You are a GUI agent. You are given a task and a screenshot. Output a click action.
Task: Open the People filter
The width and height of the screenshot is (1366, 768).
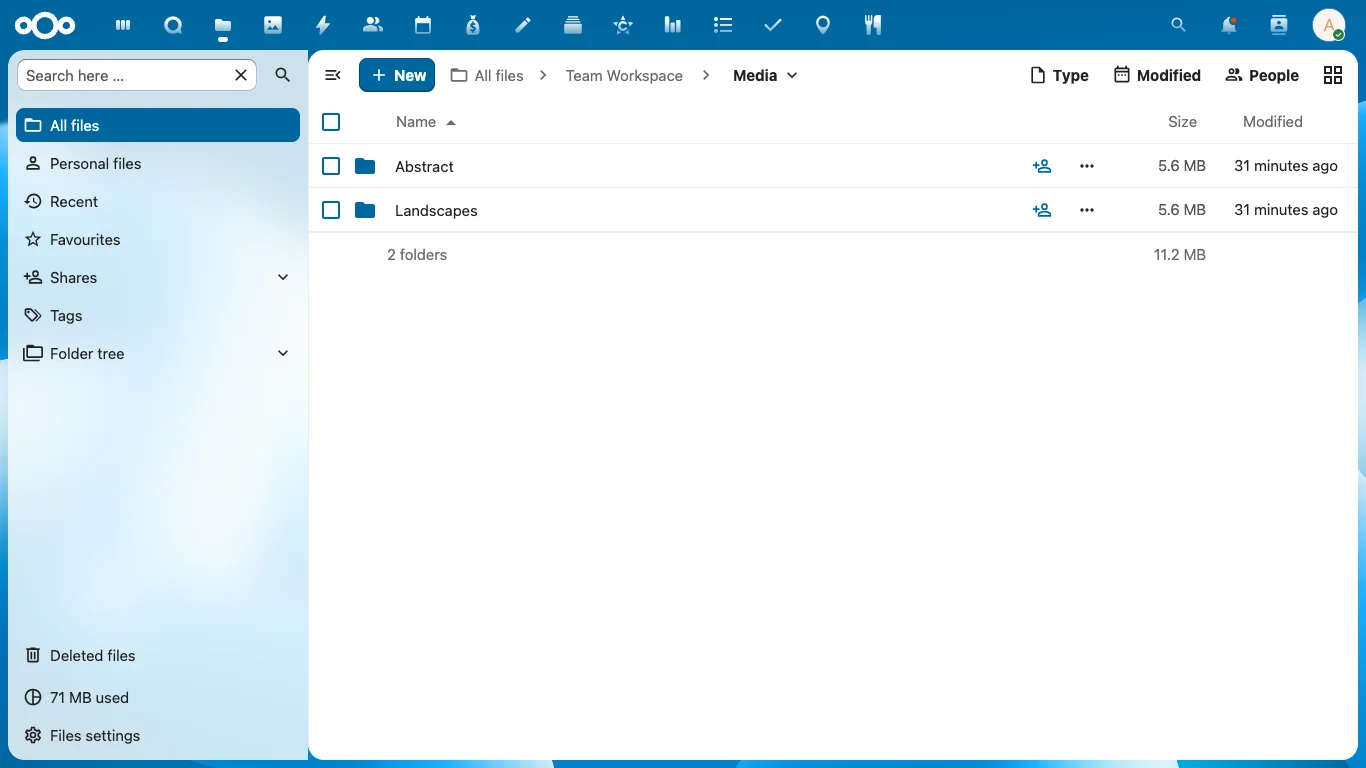(x=1262, y=75)
